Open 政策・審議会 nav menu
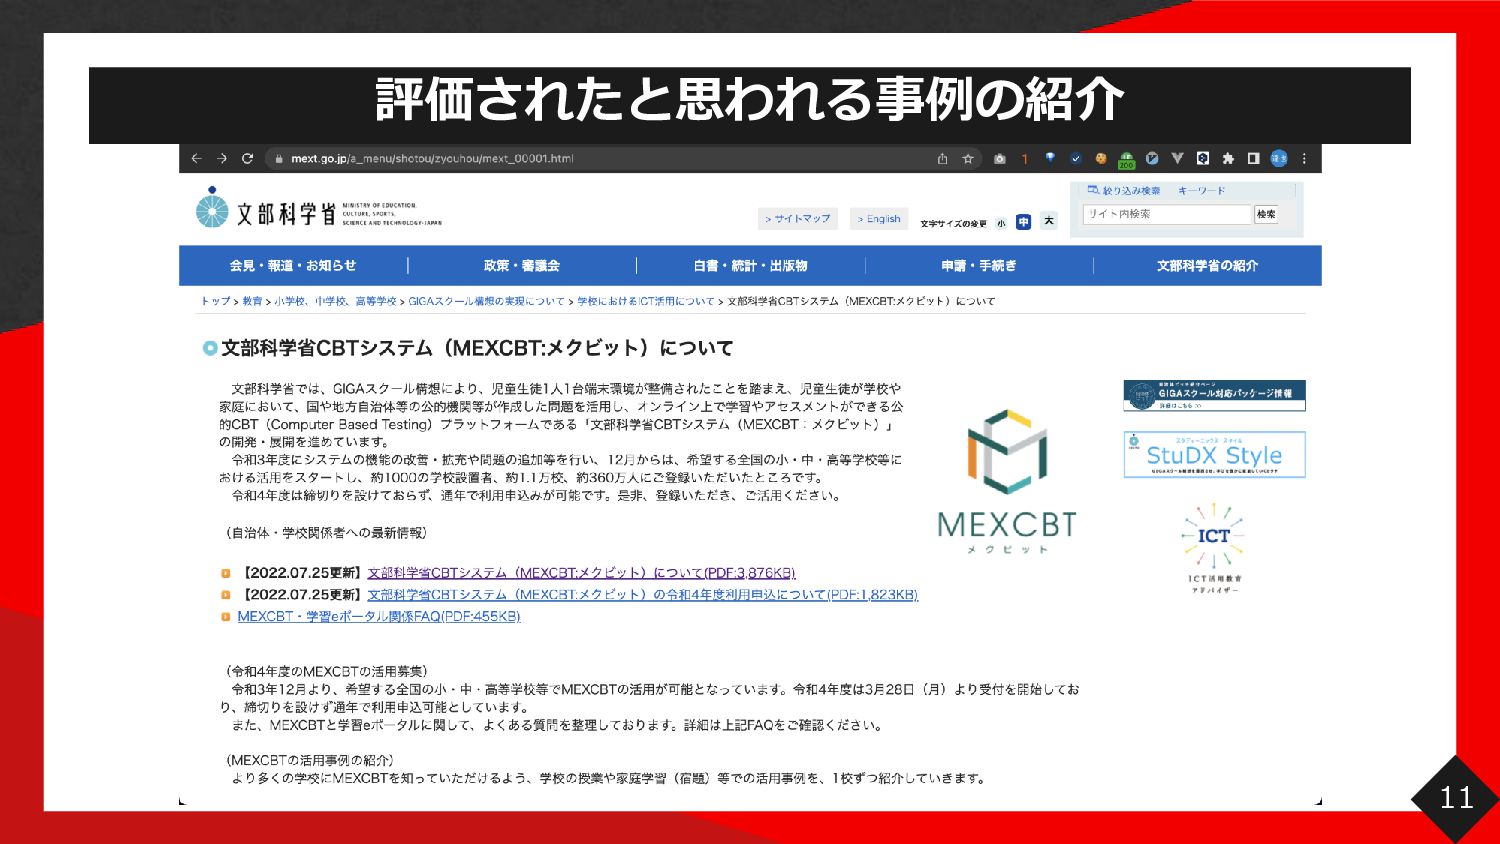 click(522, 265)
